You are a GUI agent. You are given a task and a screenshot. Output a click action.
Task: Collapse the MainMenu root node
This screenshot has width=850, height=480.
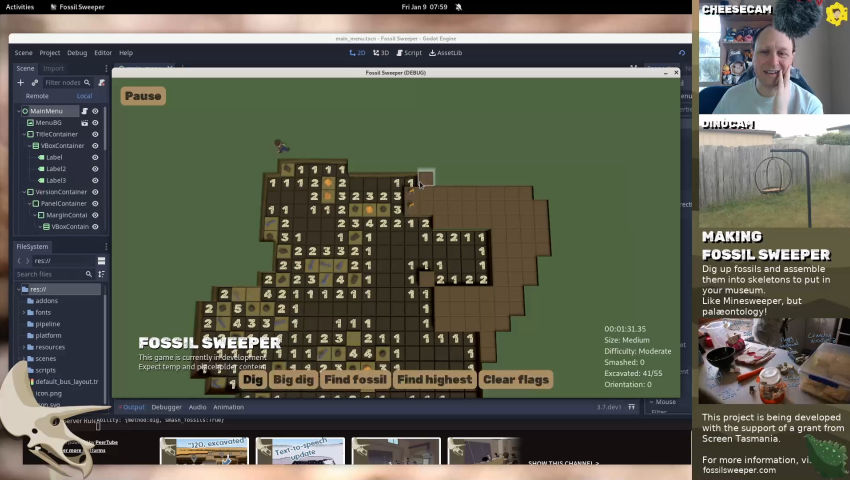[19, 111]
